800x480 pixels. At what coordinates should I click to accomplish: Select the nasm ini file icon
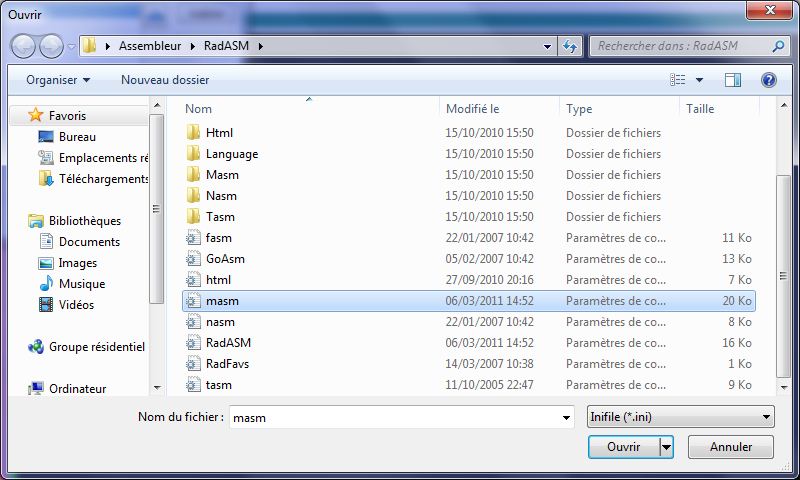193,322
